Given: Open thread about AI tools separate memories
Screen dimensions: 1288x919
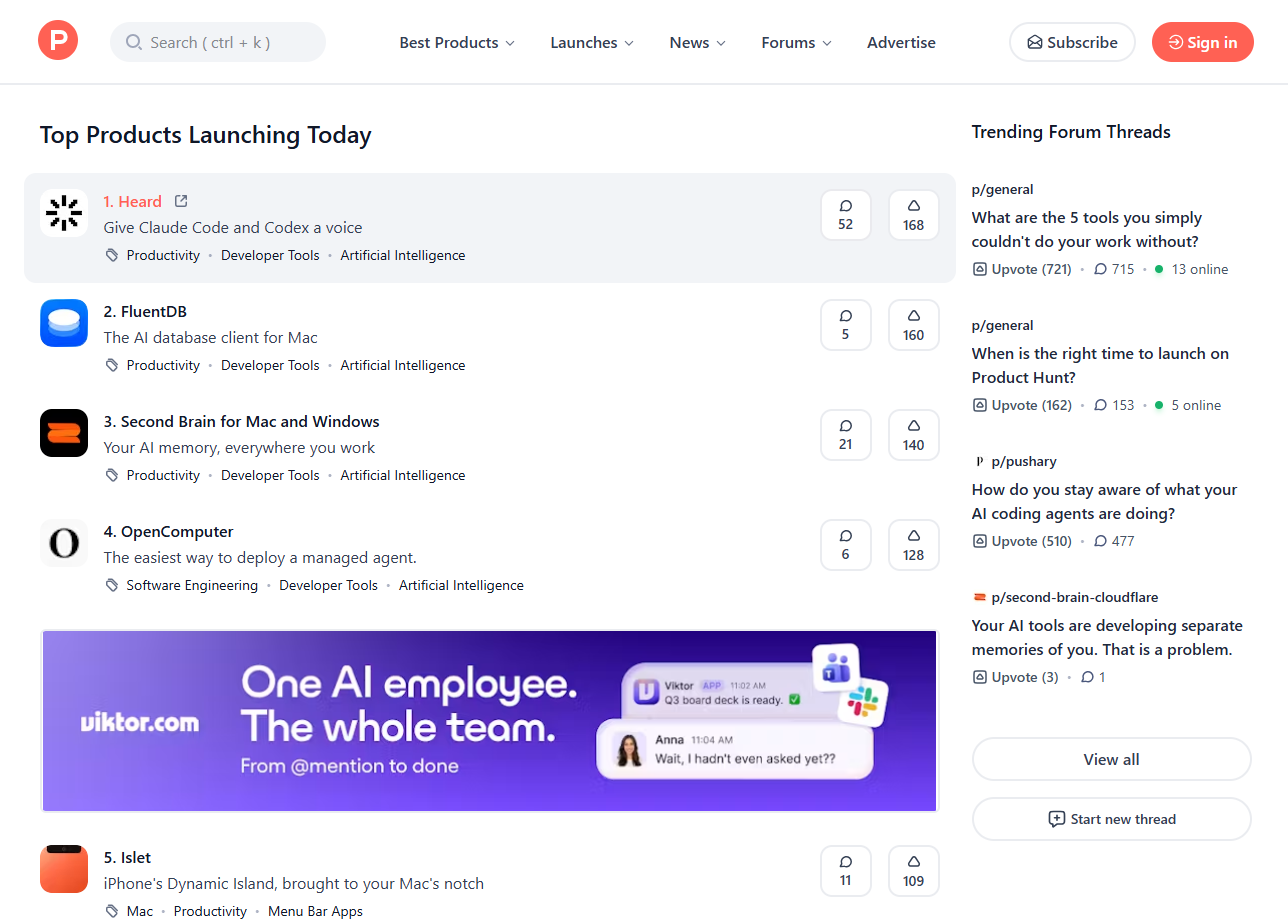Looking at the screenshot, I should [x=1107, y=637].
